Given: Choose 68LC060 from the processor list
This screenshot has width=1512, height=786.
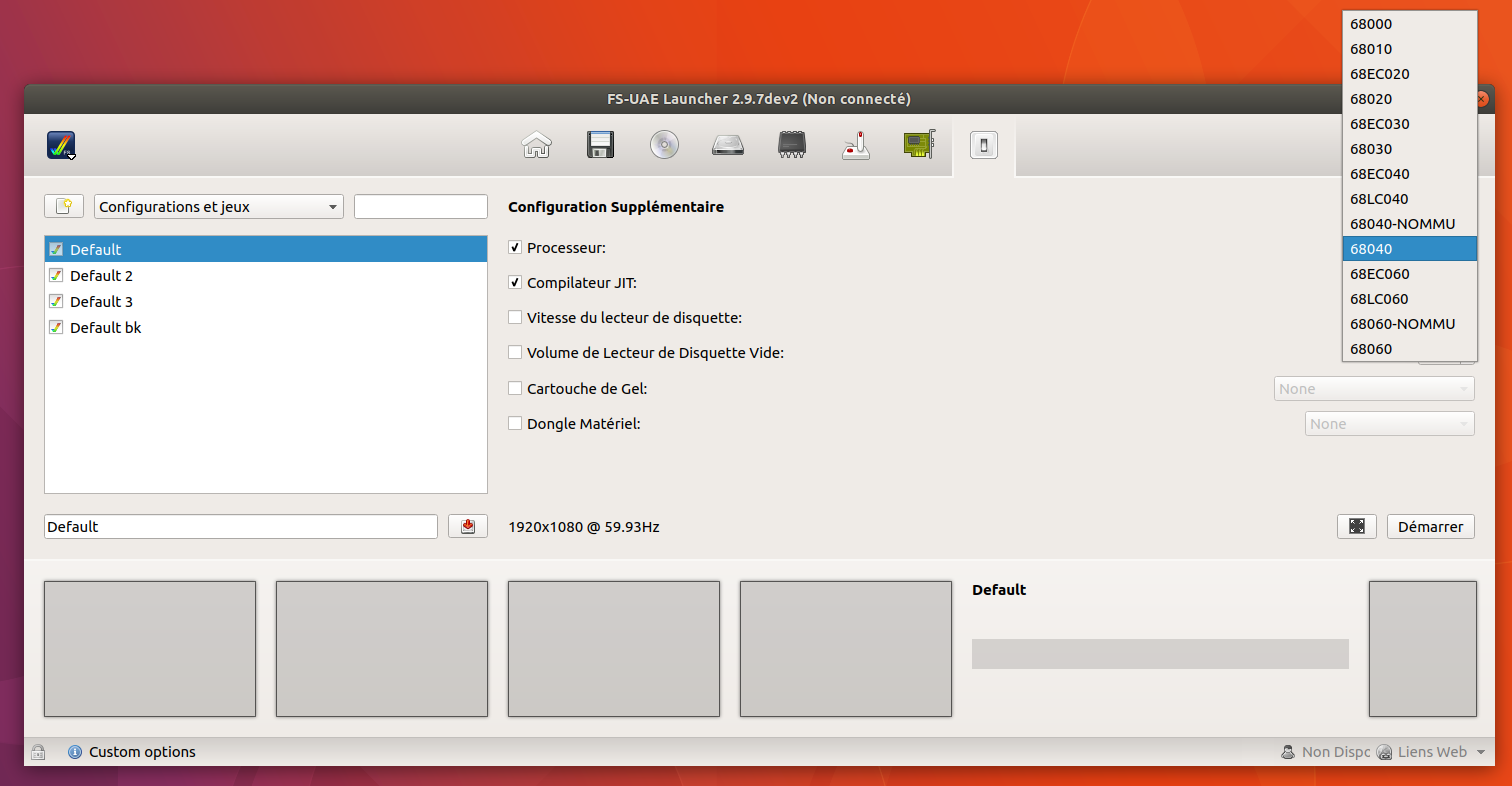Looking at the screenshot, I should click(1410, 299).
